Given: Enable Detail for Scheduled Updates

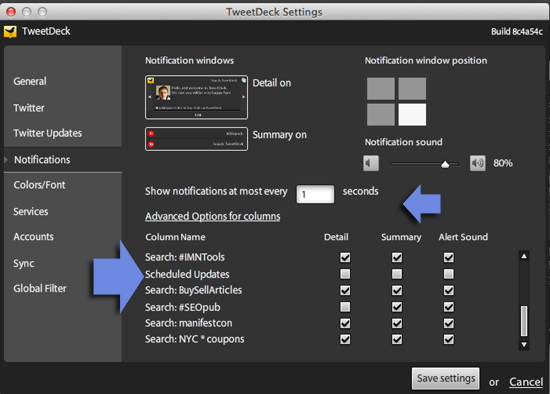Looking at the screenshot, I should point(345,274).
